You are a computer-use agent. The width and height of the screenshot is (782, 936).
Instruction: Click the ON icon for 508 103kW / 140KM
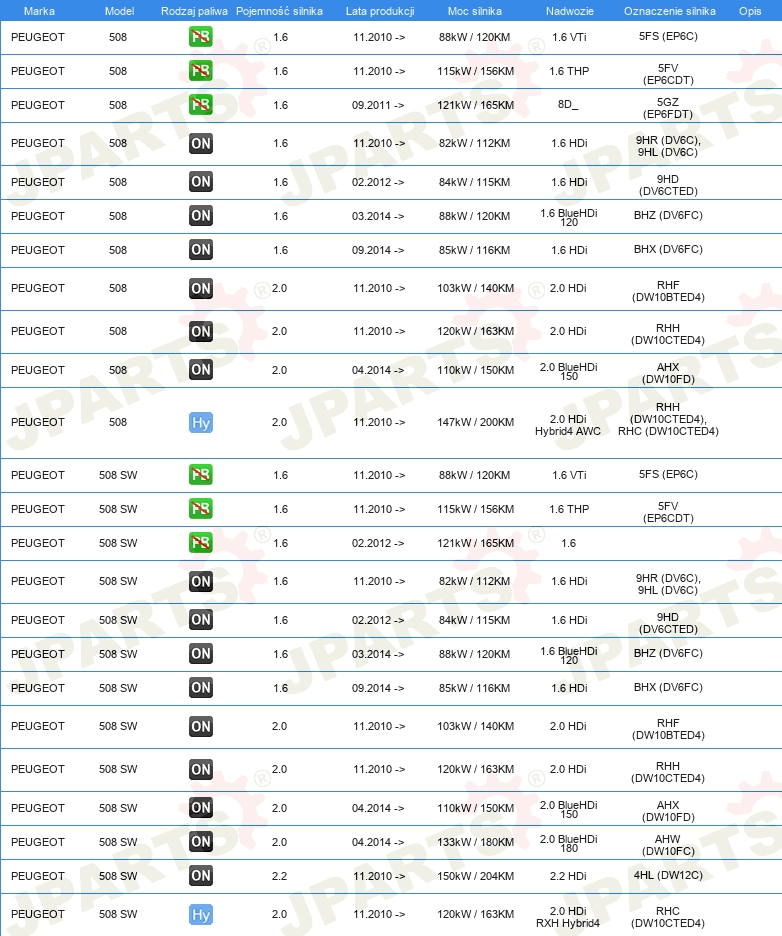(x=201, y=288)
